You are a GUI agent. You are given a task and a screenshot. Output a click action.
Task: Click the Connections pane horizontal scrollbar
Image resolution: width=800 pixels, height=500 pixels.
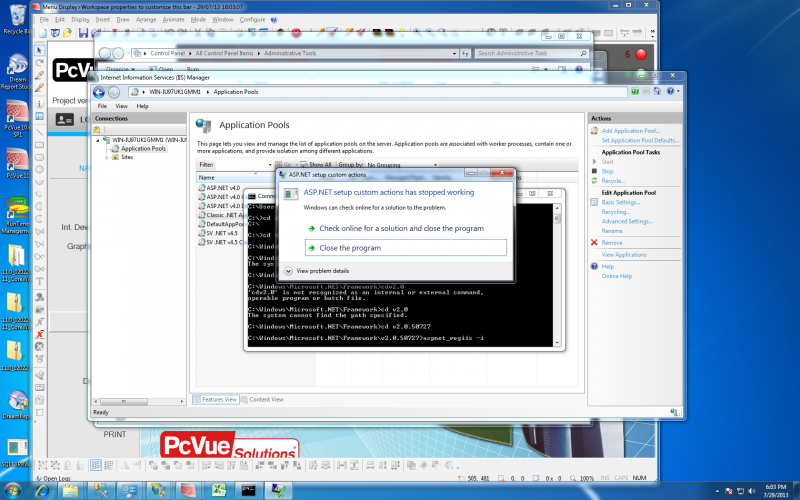(138, 402)
